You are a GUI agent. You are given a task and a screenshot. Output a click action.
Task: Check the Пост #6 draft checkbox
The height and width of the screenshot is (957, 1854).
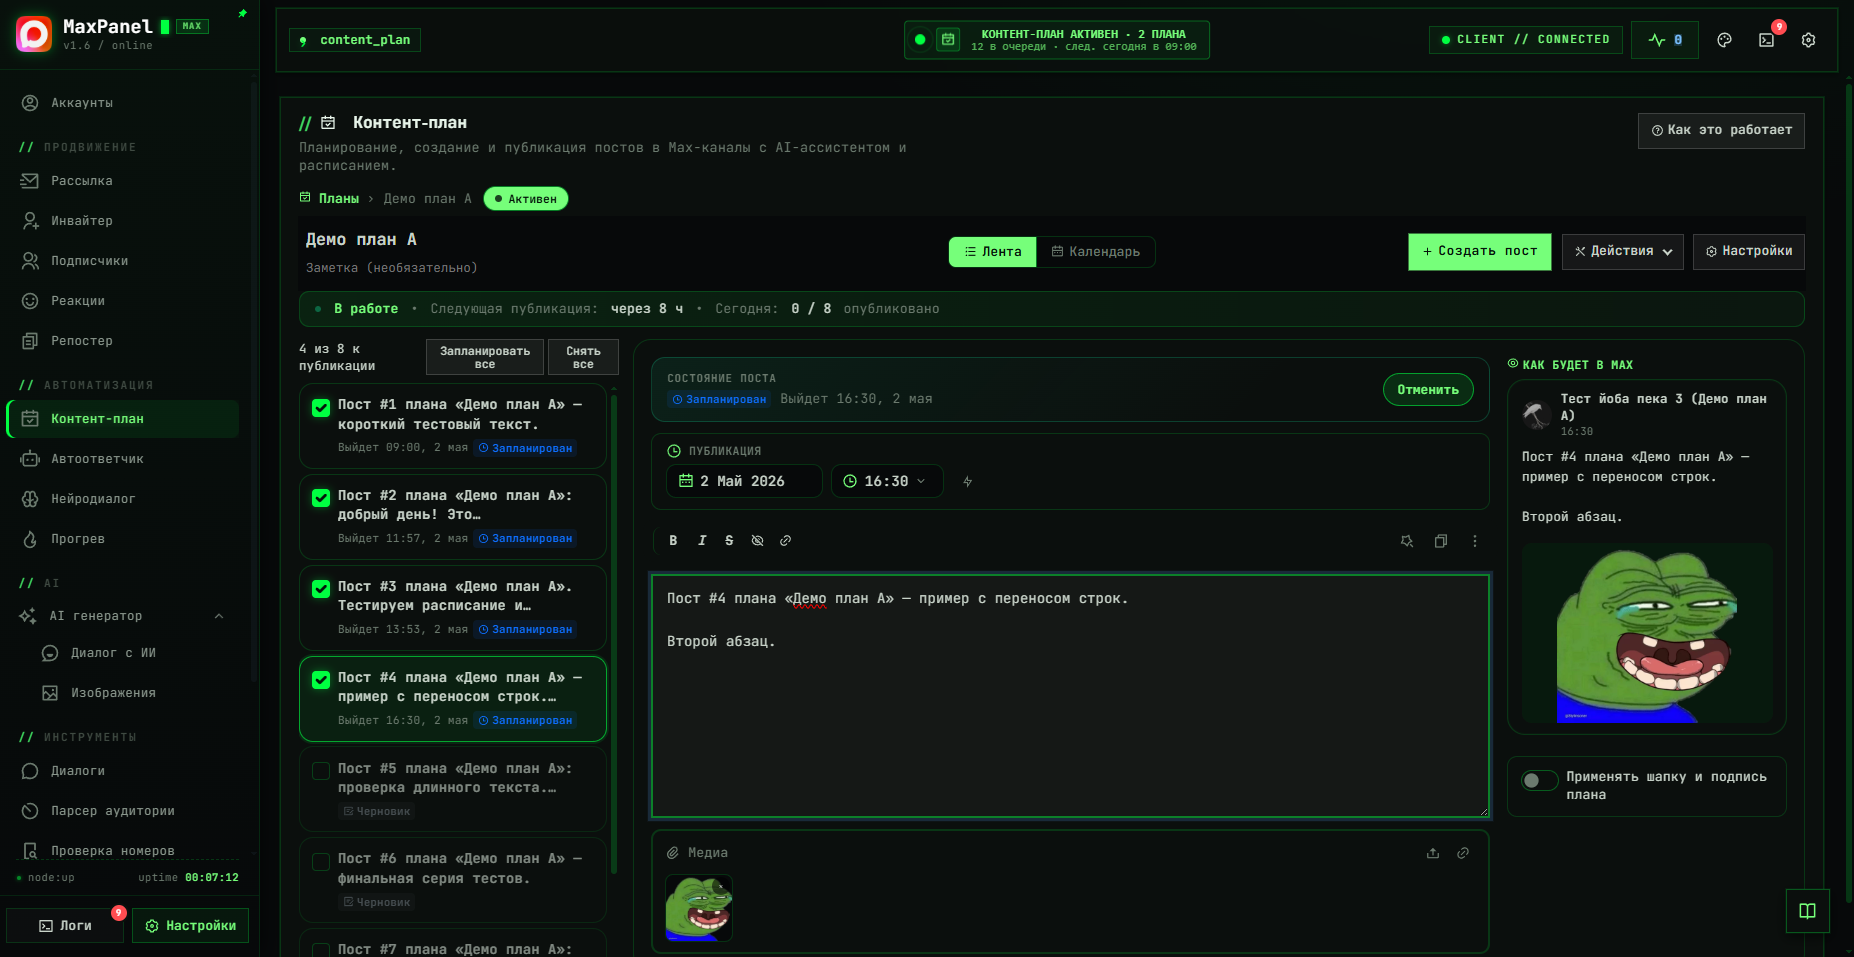point(321,862)
